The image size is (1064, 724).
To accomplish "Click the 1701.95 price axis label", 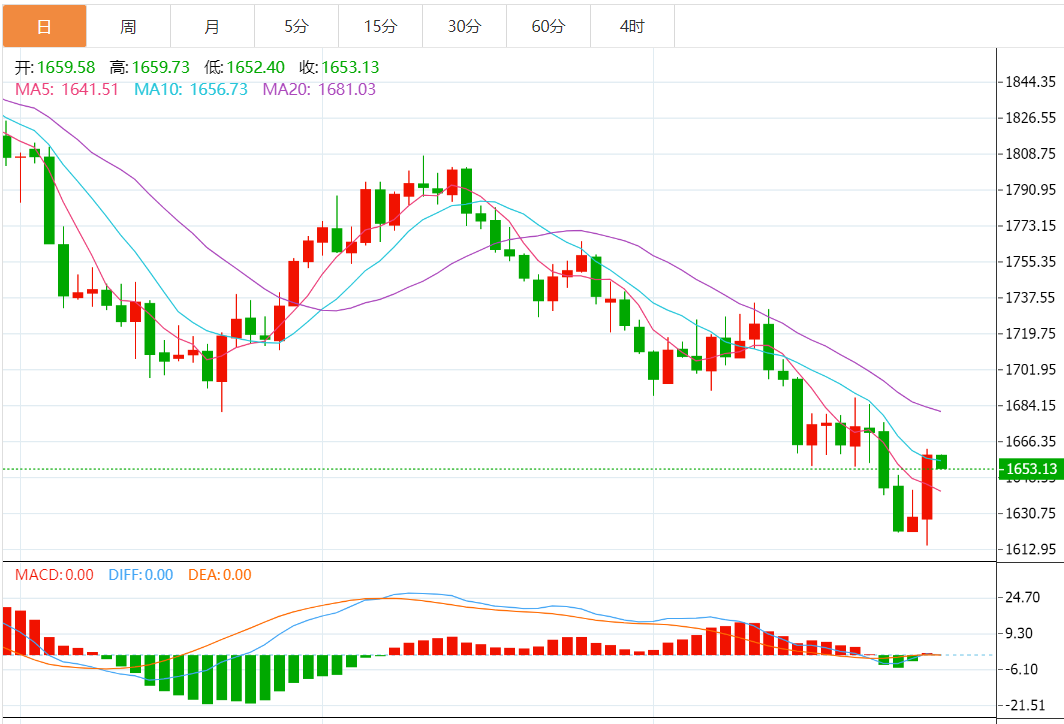I will pyautogui.click(x=1030, y=370).
